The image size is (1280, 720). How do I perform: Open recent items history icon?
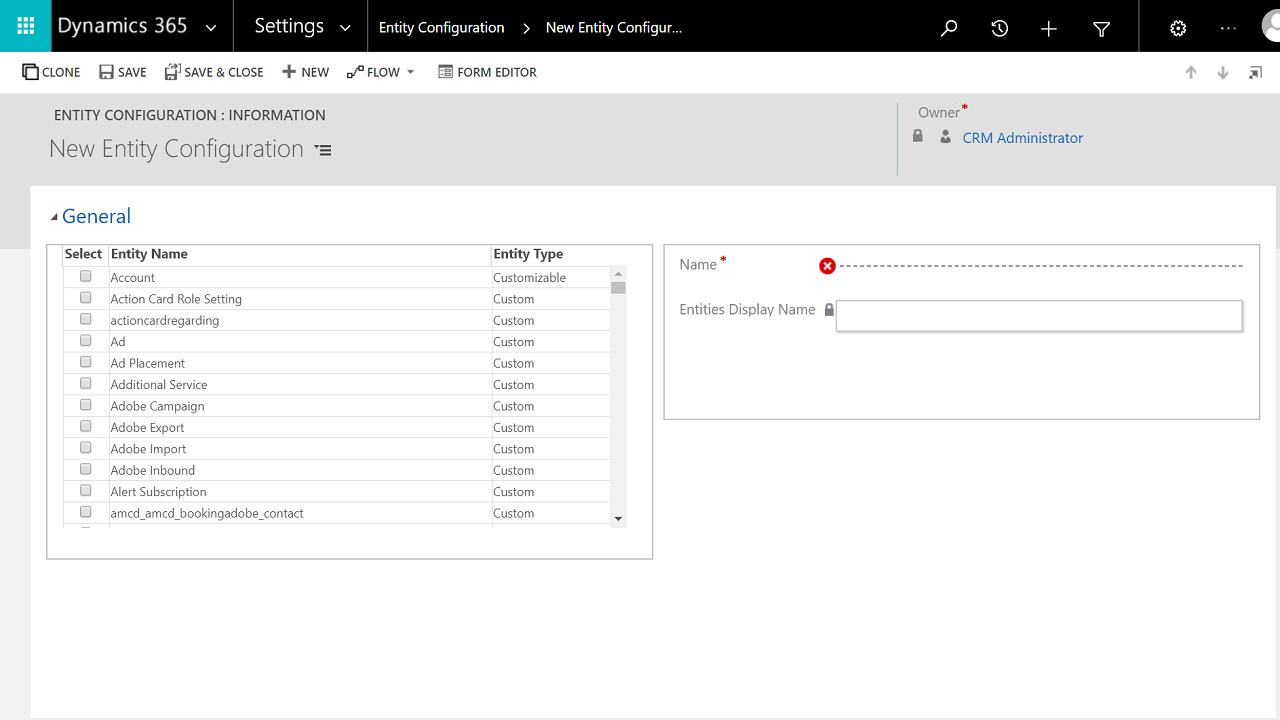[x=999, y=29]
